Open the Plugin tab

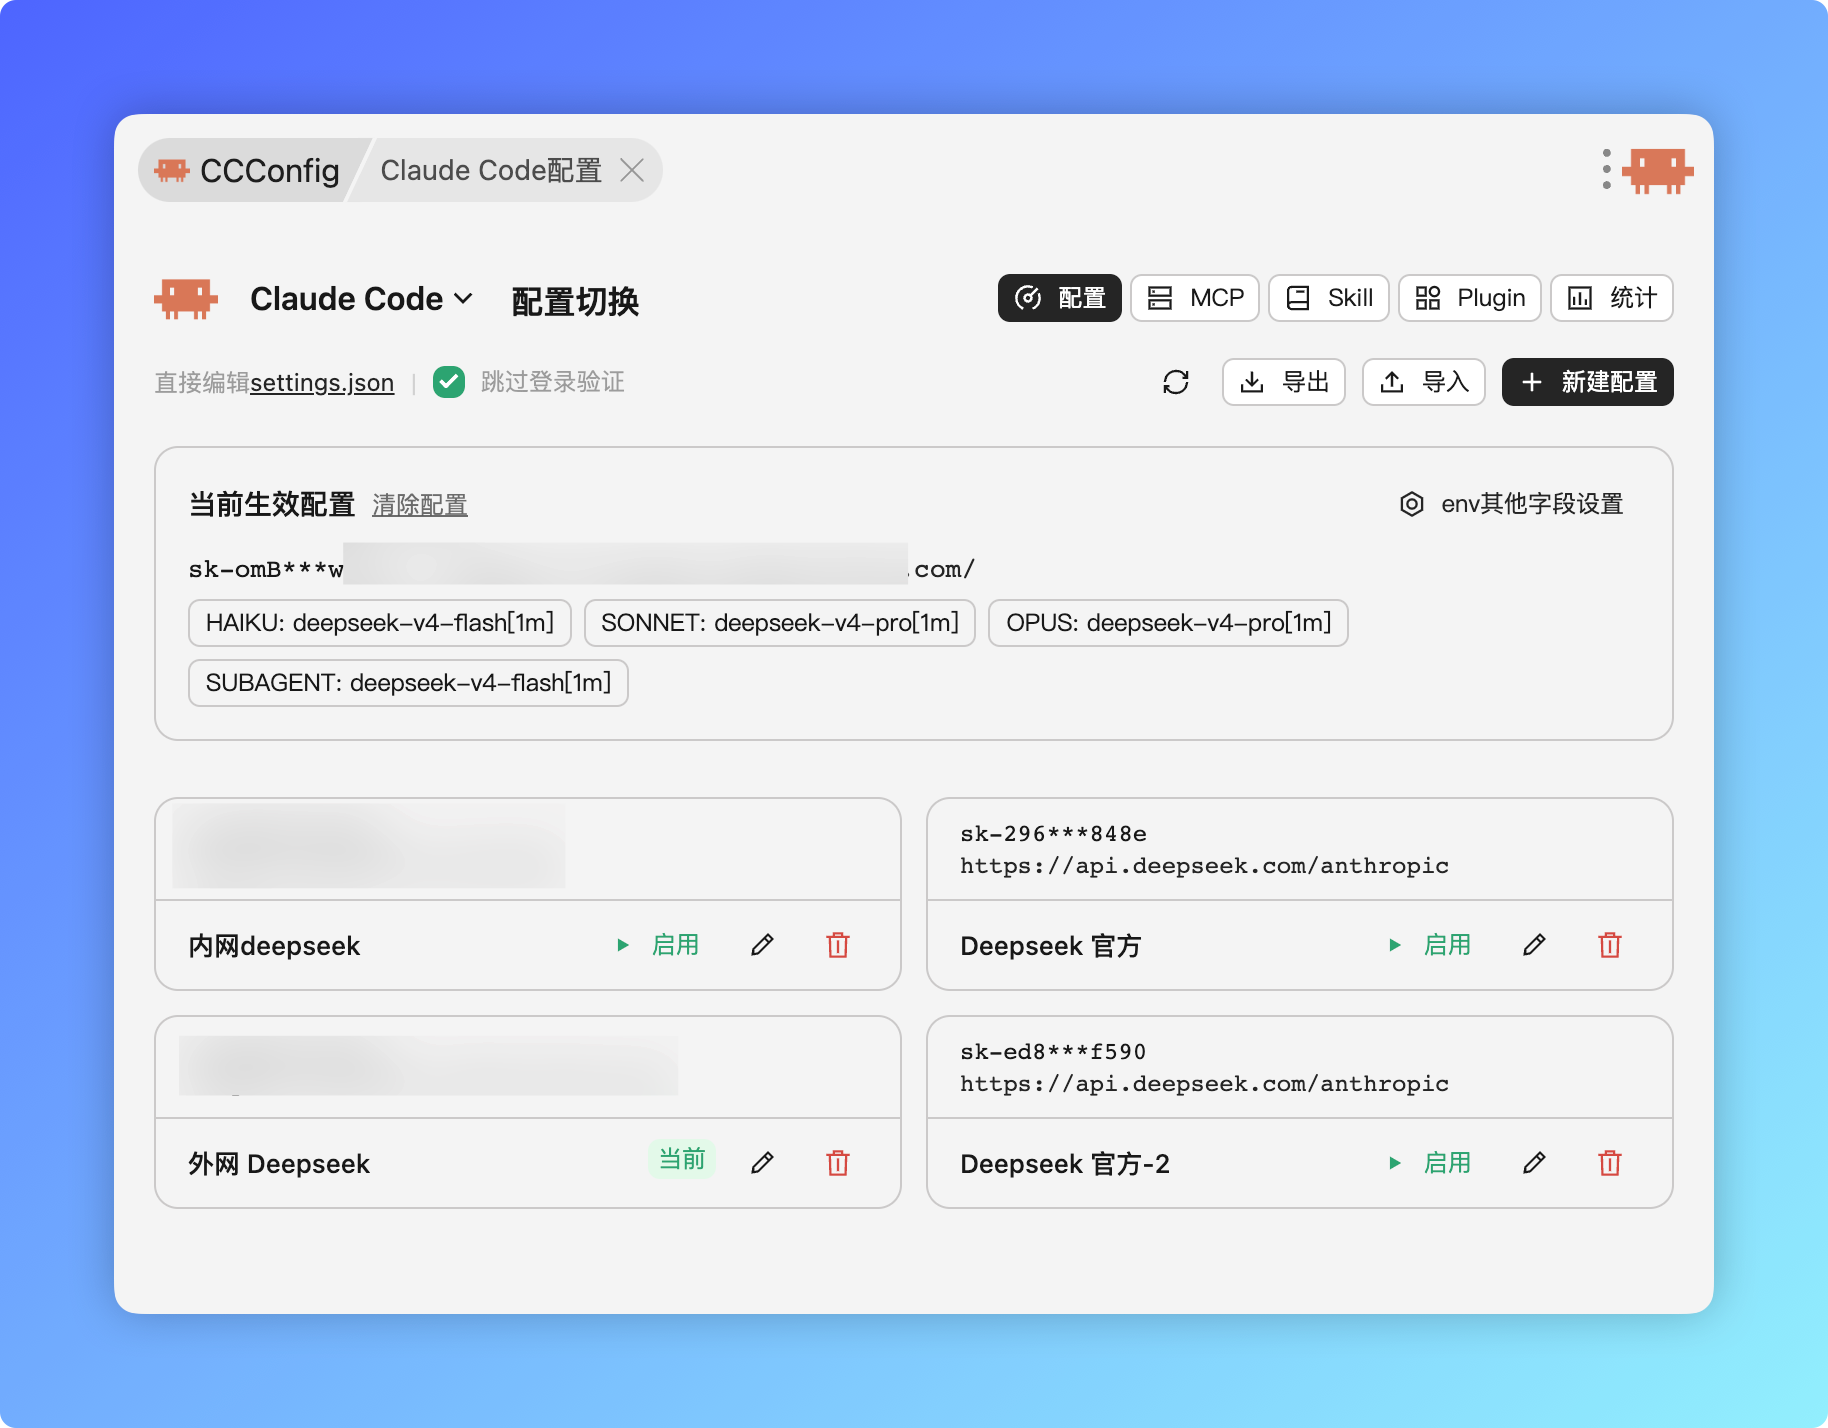tap(1470, 298)
